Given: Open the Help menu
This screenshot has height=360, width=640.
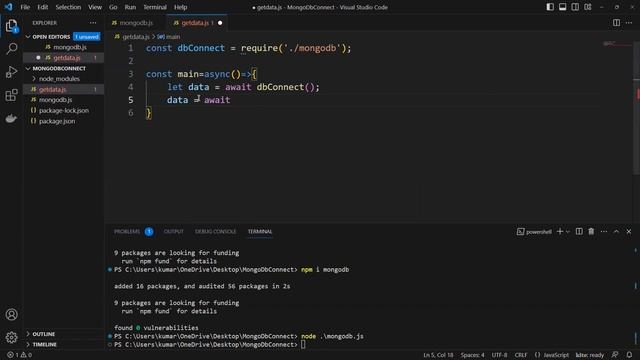Looking at the screenshot, I should coord(180,7).
